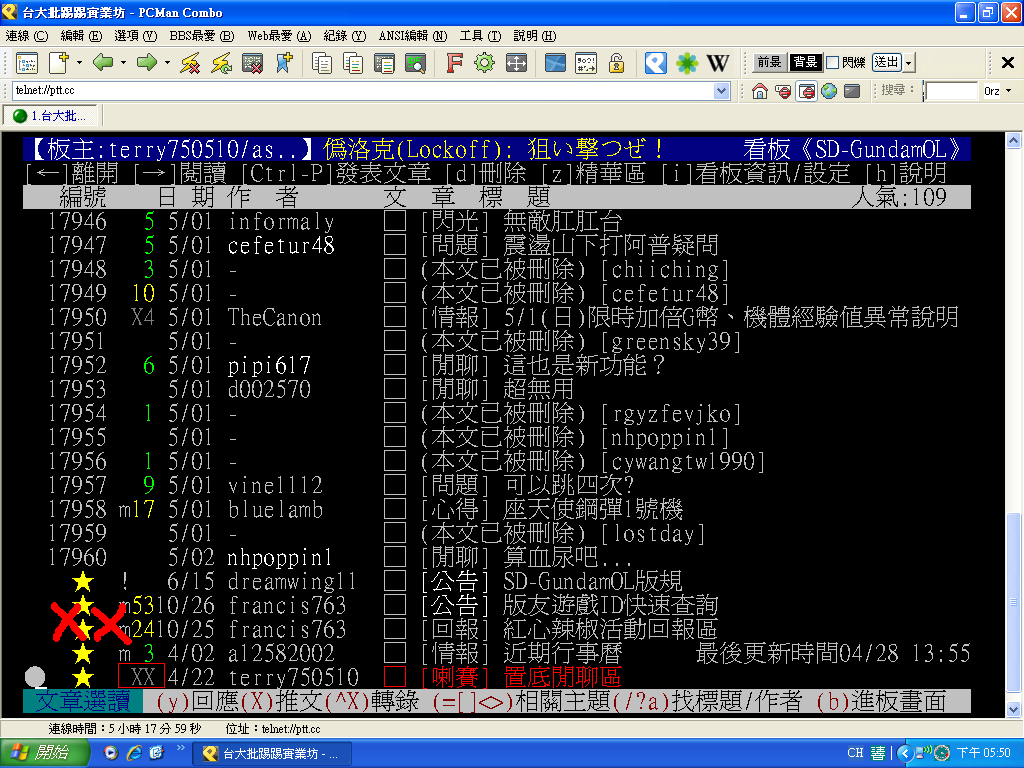Click the colored ANSI copy icon
The image size is (1024, 768).
tap(353, 63)
